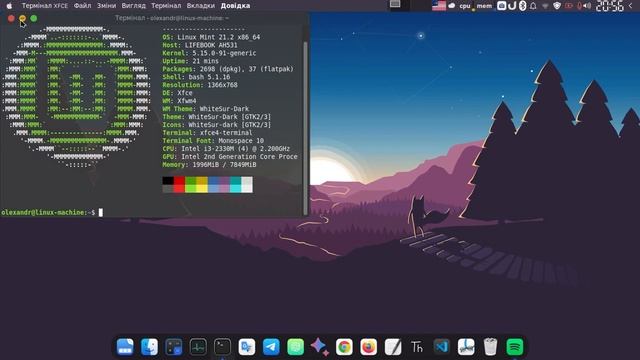Click the shield security tray icon
Viewport: 640px width, 360px height.
point(557,6)
